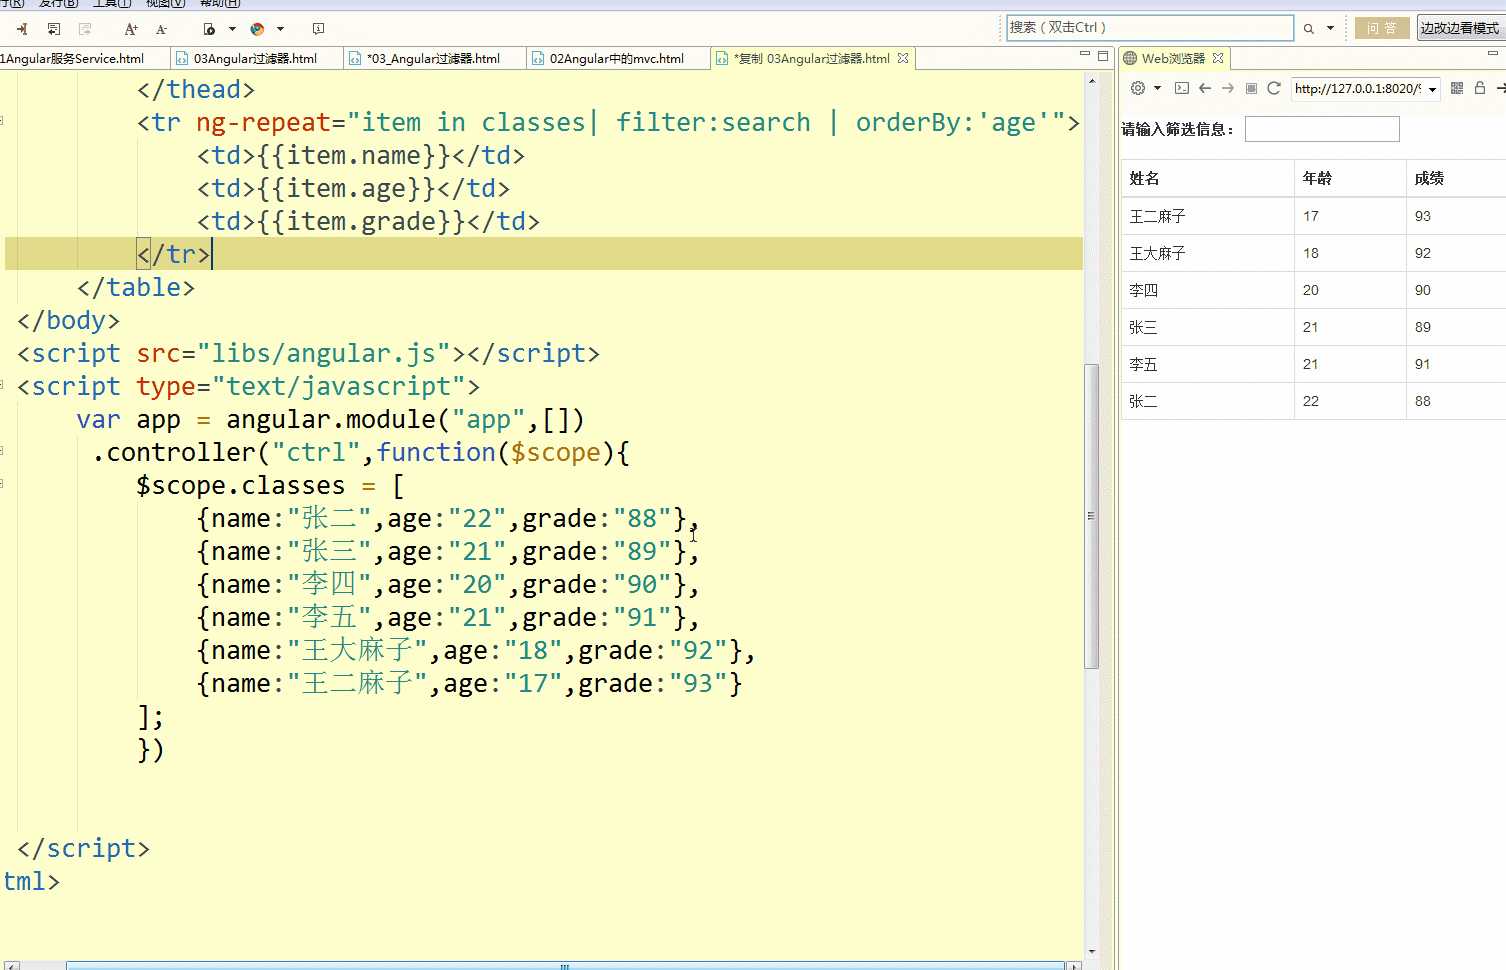1506x970 pixels.
Task: Stop loading in the Web browser
Action: (1251, 88)
